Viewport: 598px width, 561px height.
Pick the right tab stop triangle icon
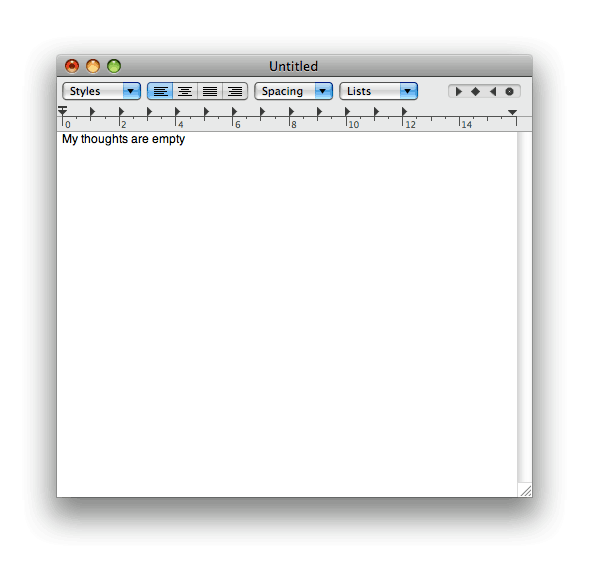[x=493, y=92]
